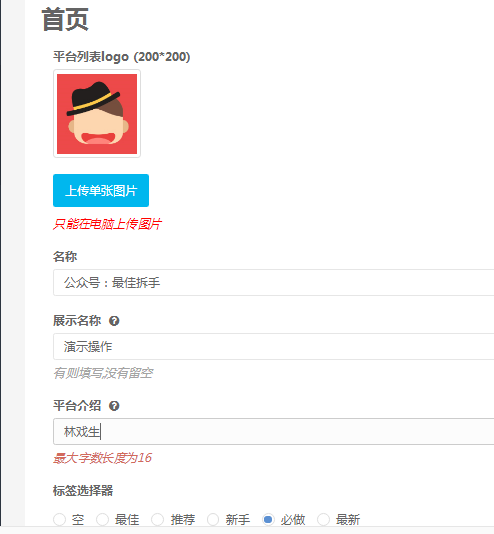Focus the 名称 input field
Screen dimensions: 494x534
coord(273,282)
